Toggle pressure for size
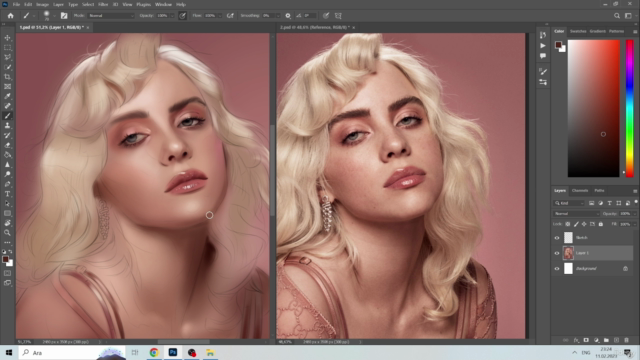The height and width of the screenshot is (360, 640). tap(326, 16)
